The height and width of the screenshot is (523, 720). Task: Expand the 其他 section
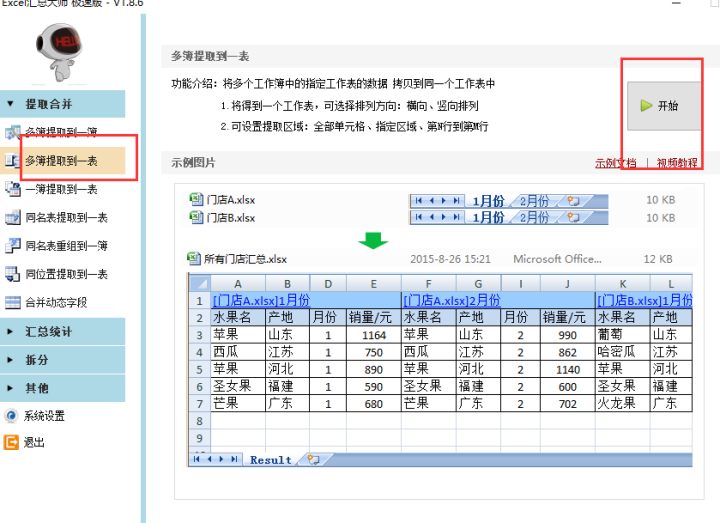pyautogui.click(x=62, y=388)
